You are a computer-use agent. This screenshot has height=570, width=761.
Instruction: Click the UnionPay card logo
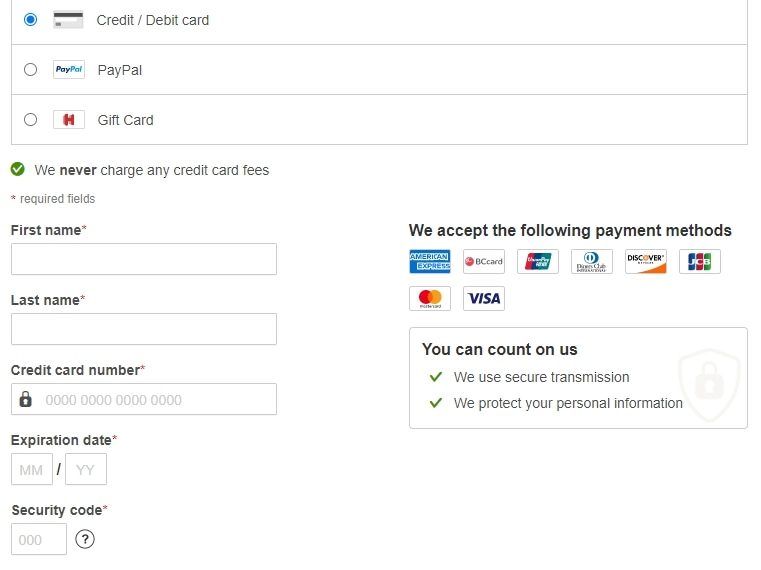(x=538, y=262)
